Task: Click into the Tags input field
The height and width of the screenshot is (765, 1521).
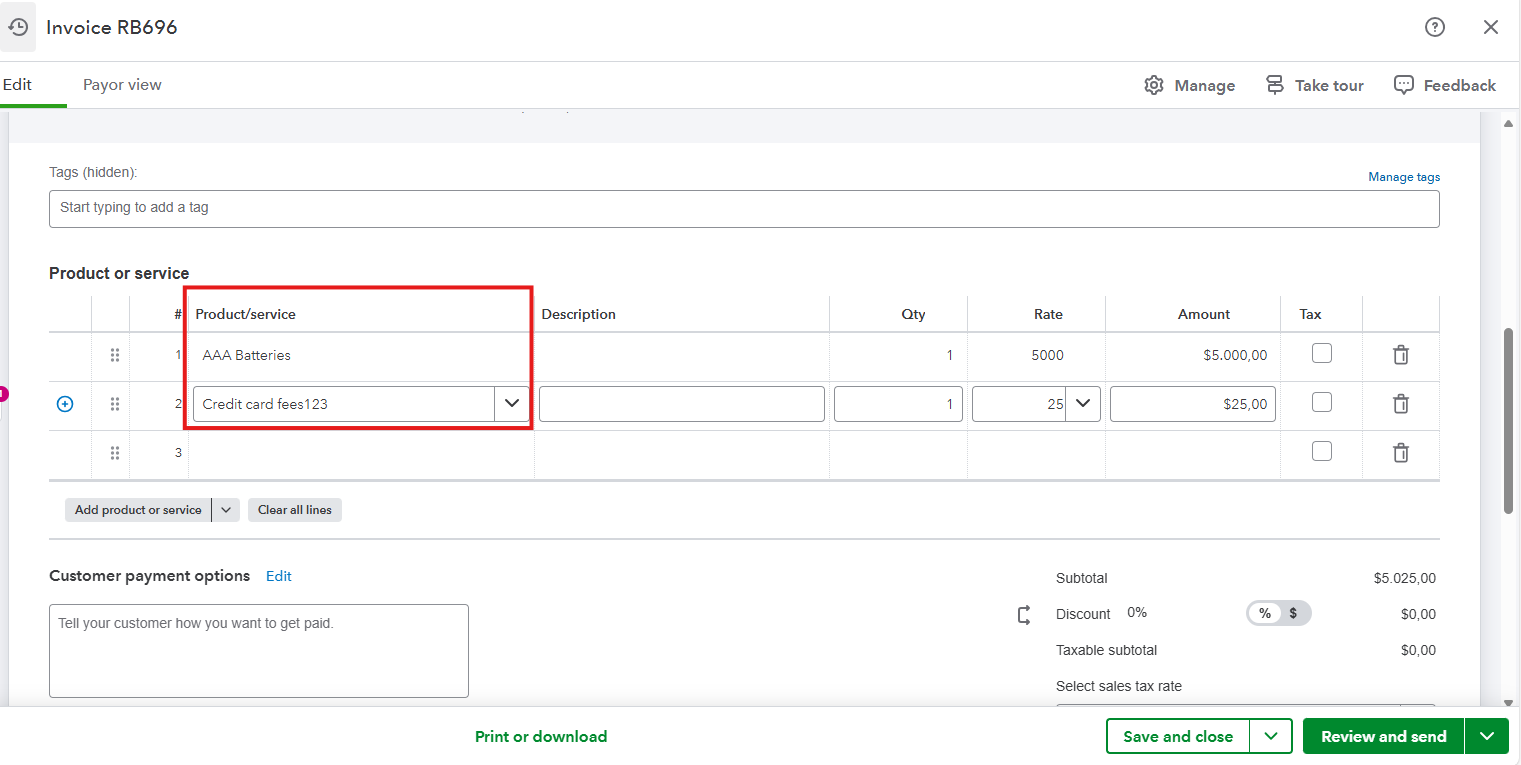Action: (x=743, y=208)
